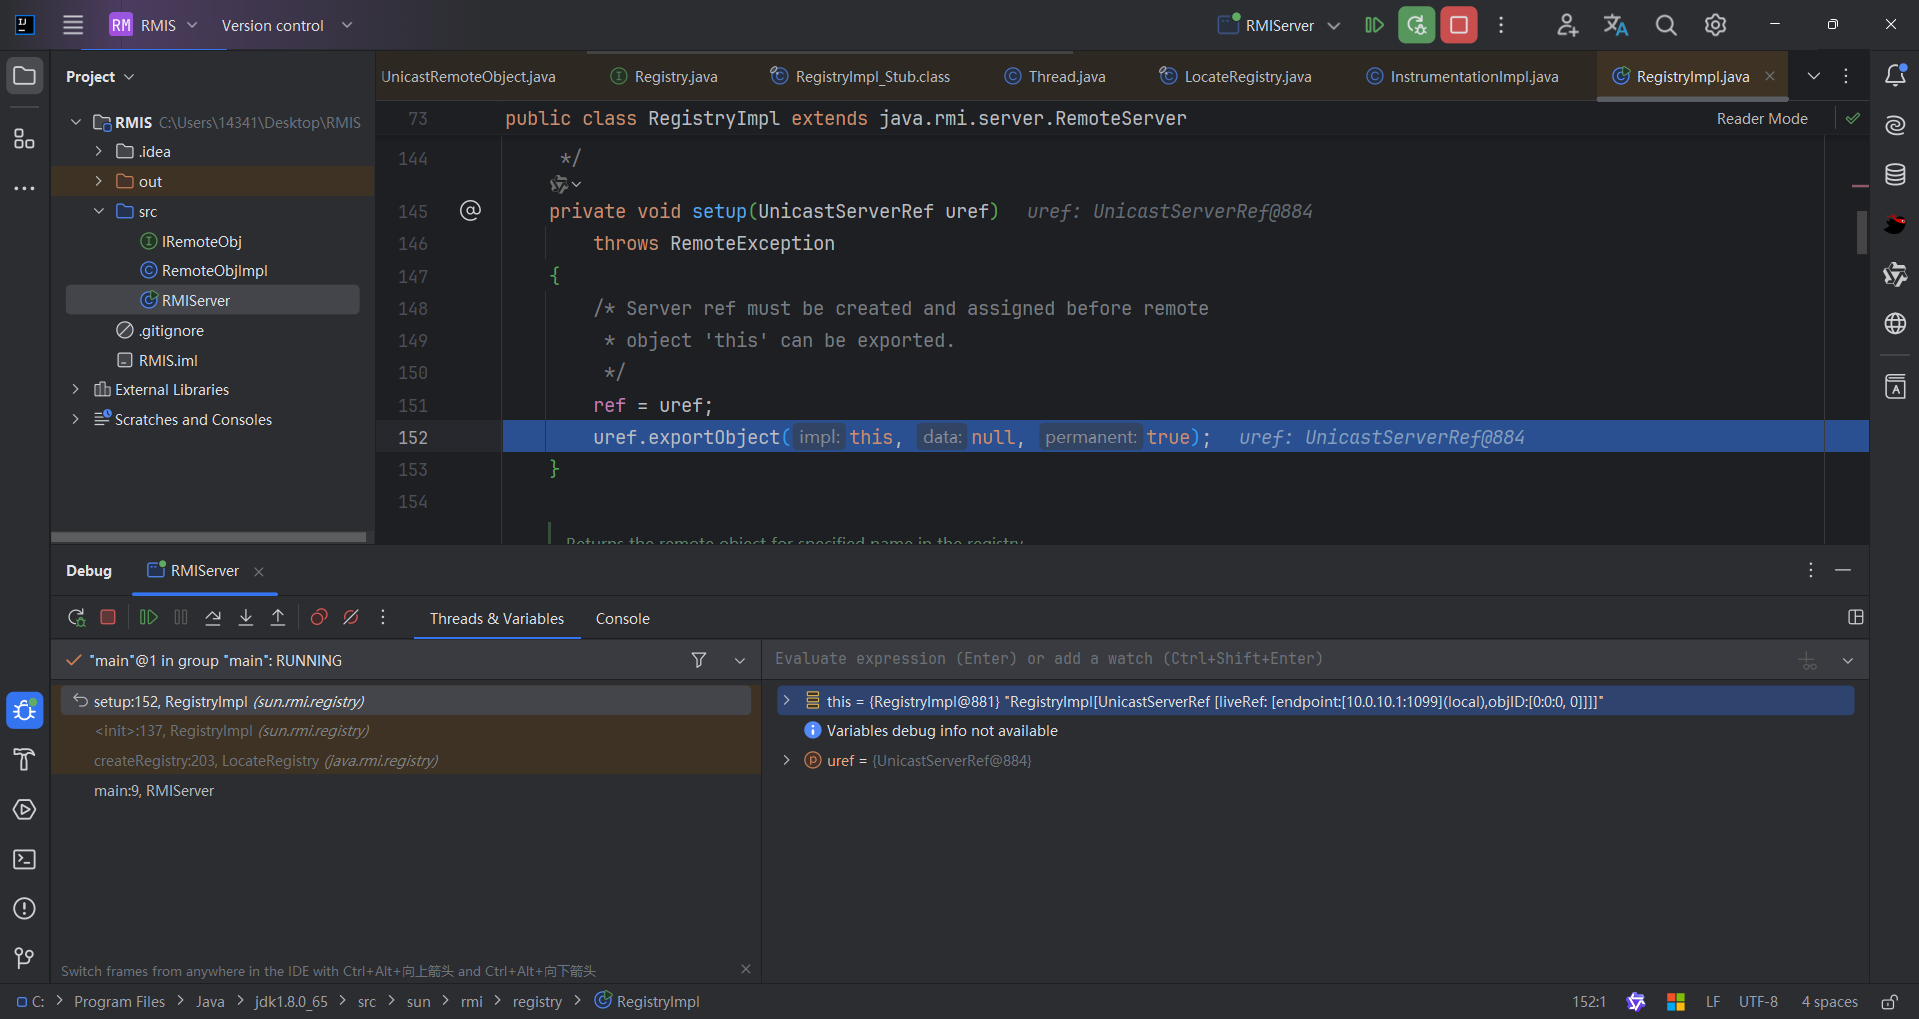Toggle Mute Breakpoints

[x=351, y=618]
